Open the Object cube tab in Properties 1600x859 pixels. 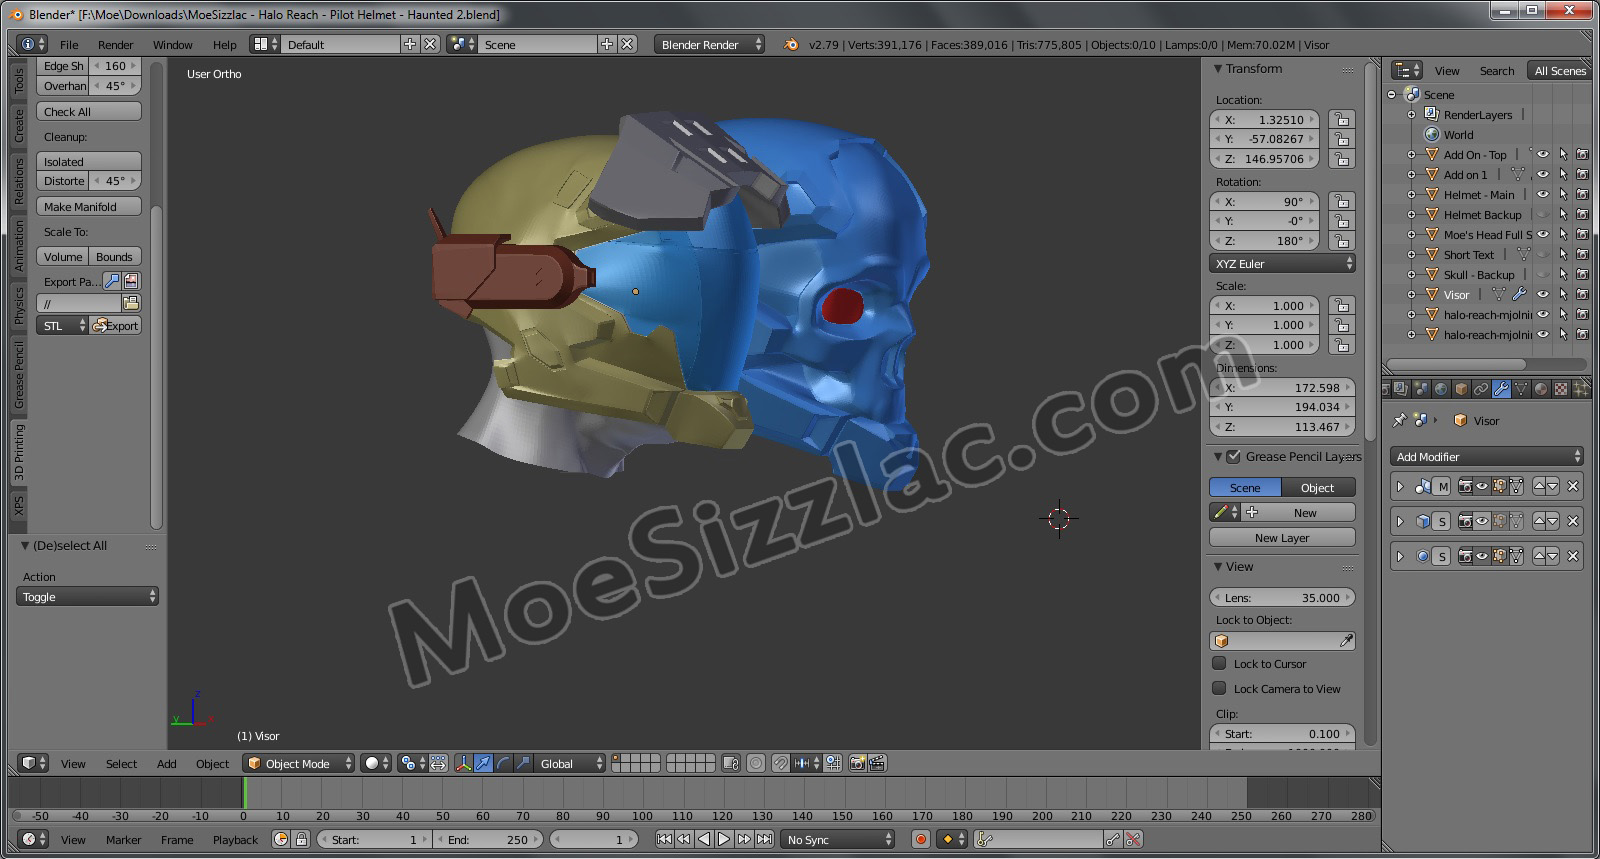coord(1461,389)
